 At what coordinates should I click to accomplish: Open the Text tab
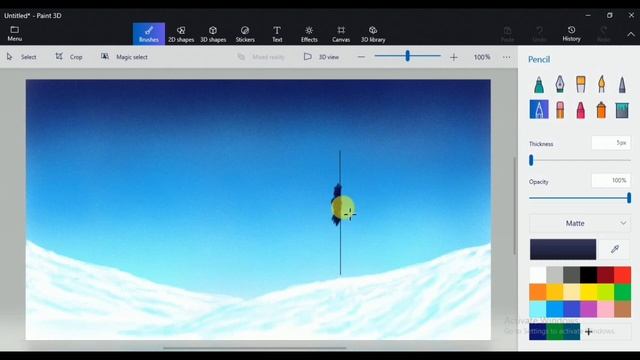(x=277, y=33)
